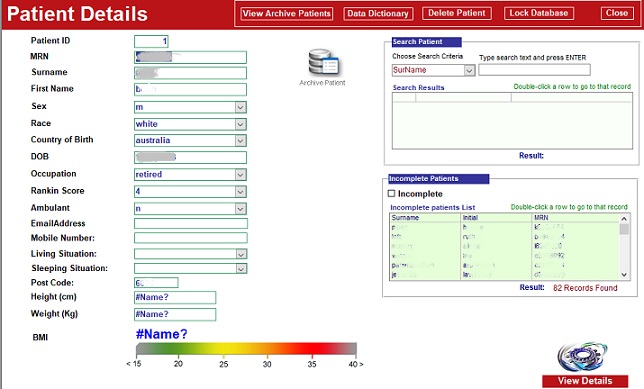Click the MRN input field
644x389 pixels.
pyautogui.click(x=191, y=57)
